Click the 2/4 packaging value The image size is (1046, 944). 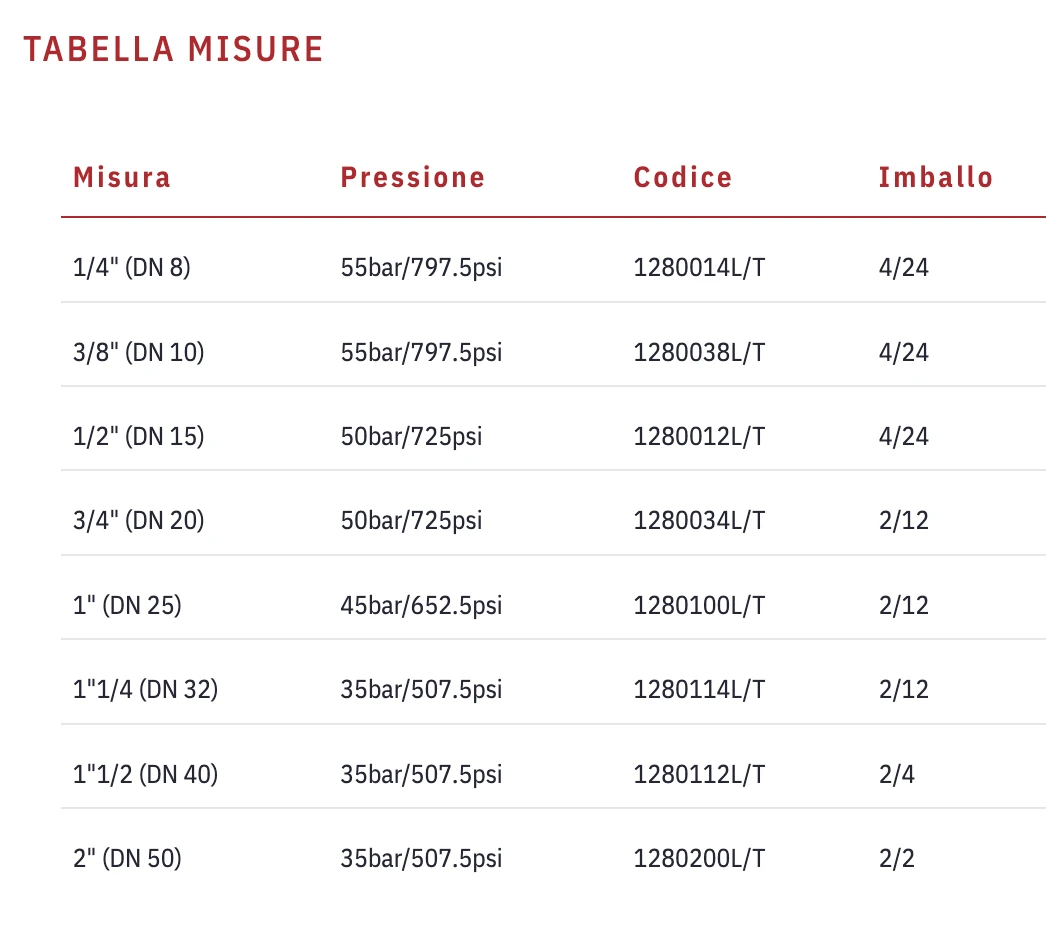(x=896, y=774)
